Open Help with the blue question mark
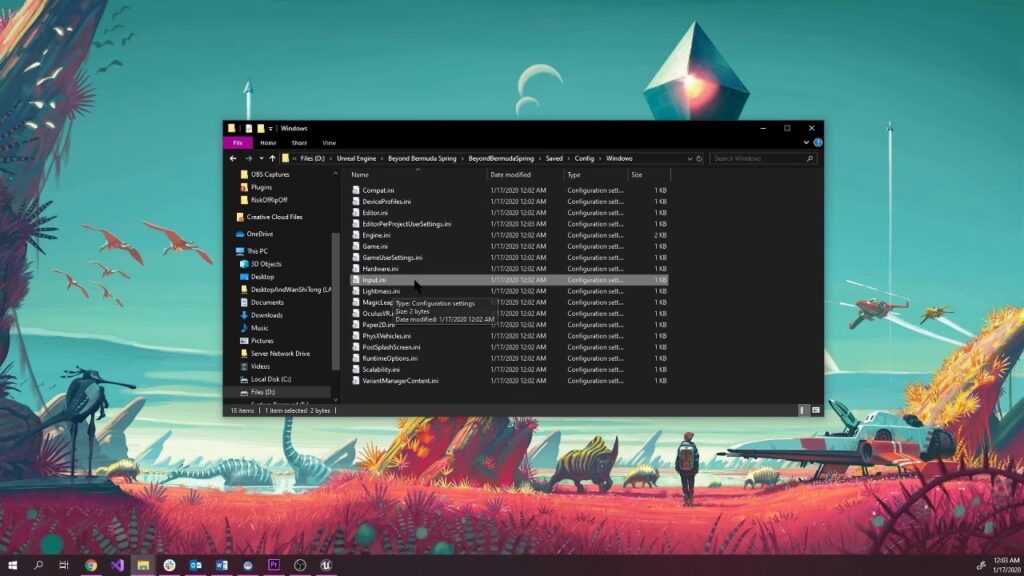The image size is (1024, 576). point(817,143)
